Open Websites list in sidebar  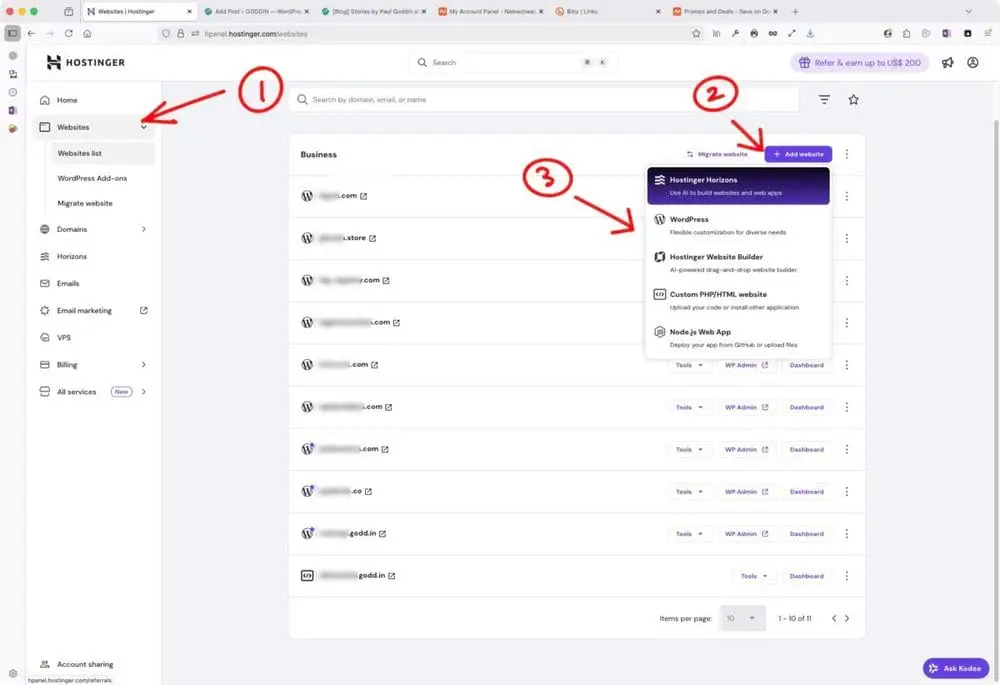tap(102, 153)
